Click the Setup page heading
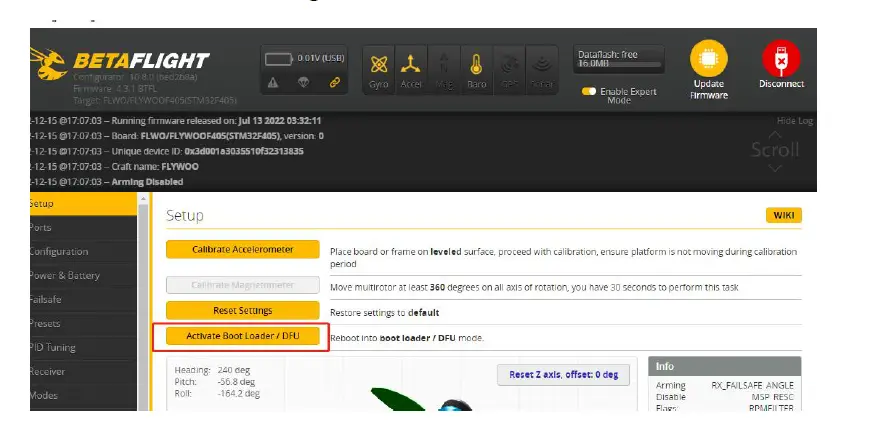Screen dimensions: 879x421 coord(184,216)
